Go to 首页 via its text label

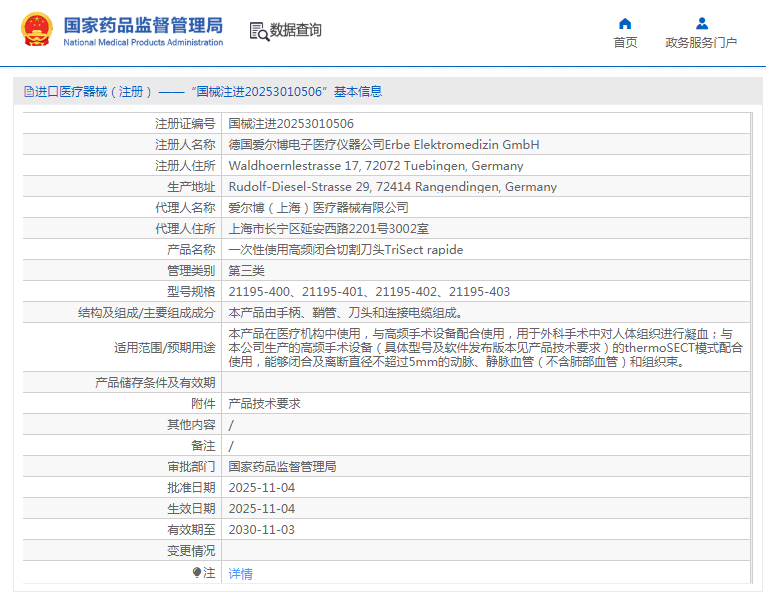(x=625, y=43)
